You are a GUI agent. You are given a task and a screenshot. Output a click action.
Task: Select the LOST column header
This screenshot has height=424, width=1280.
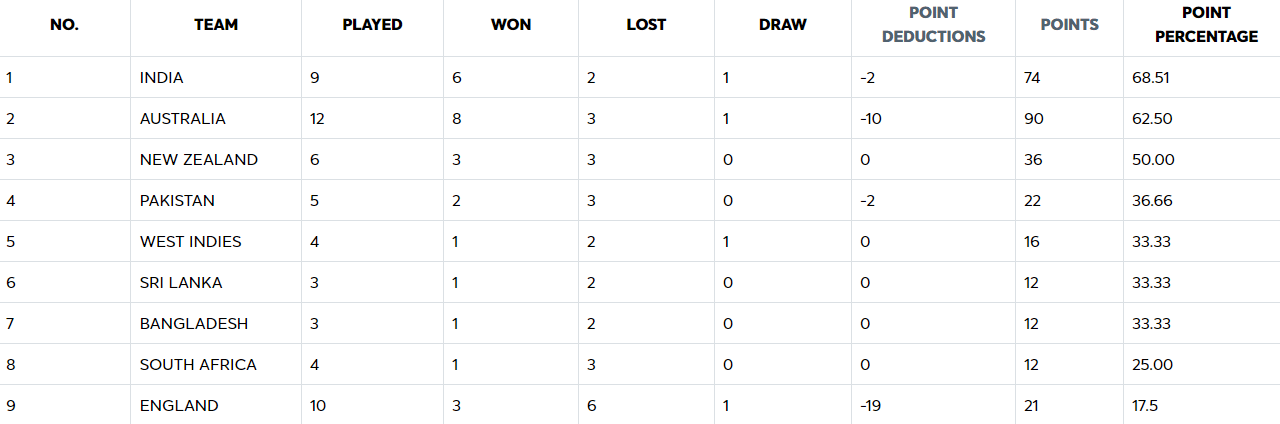coord(646,25)
